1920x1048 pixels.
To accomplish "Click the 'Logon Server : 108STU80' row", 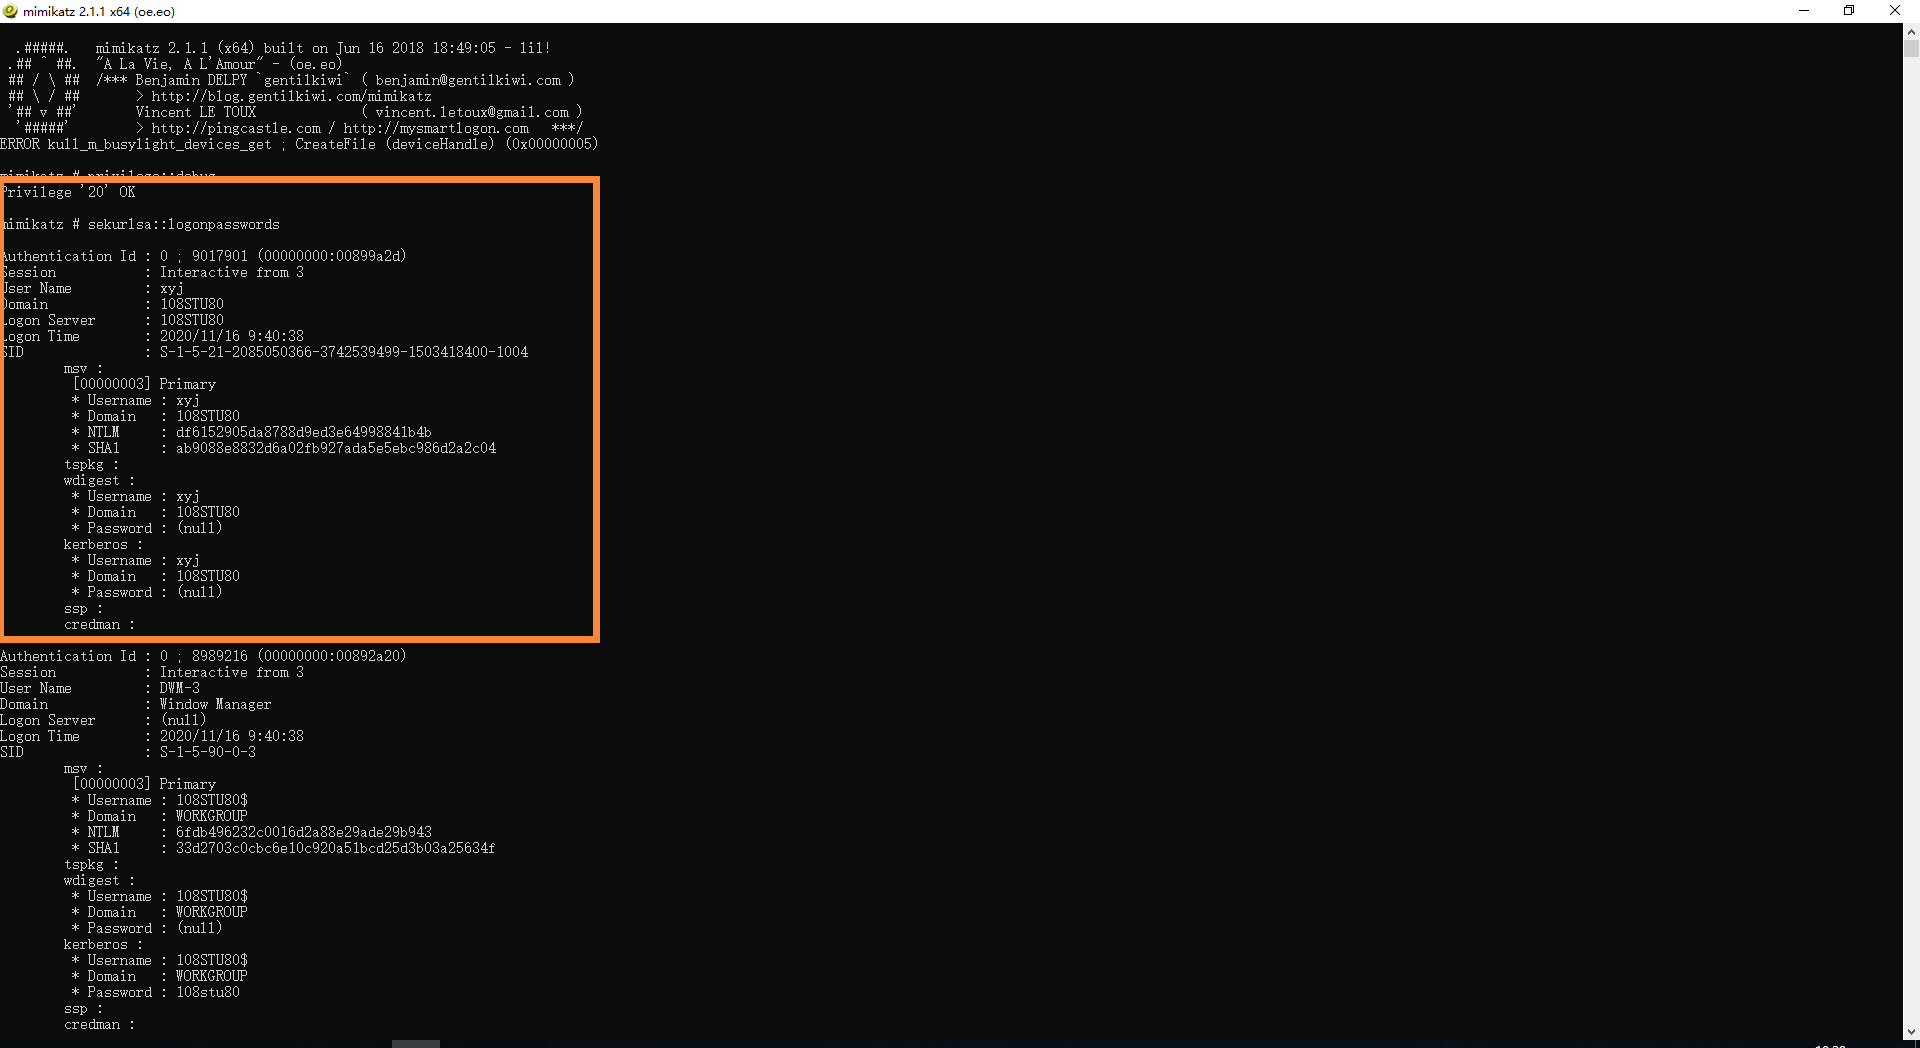I will point(112,320).
